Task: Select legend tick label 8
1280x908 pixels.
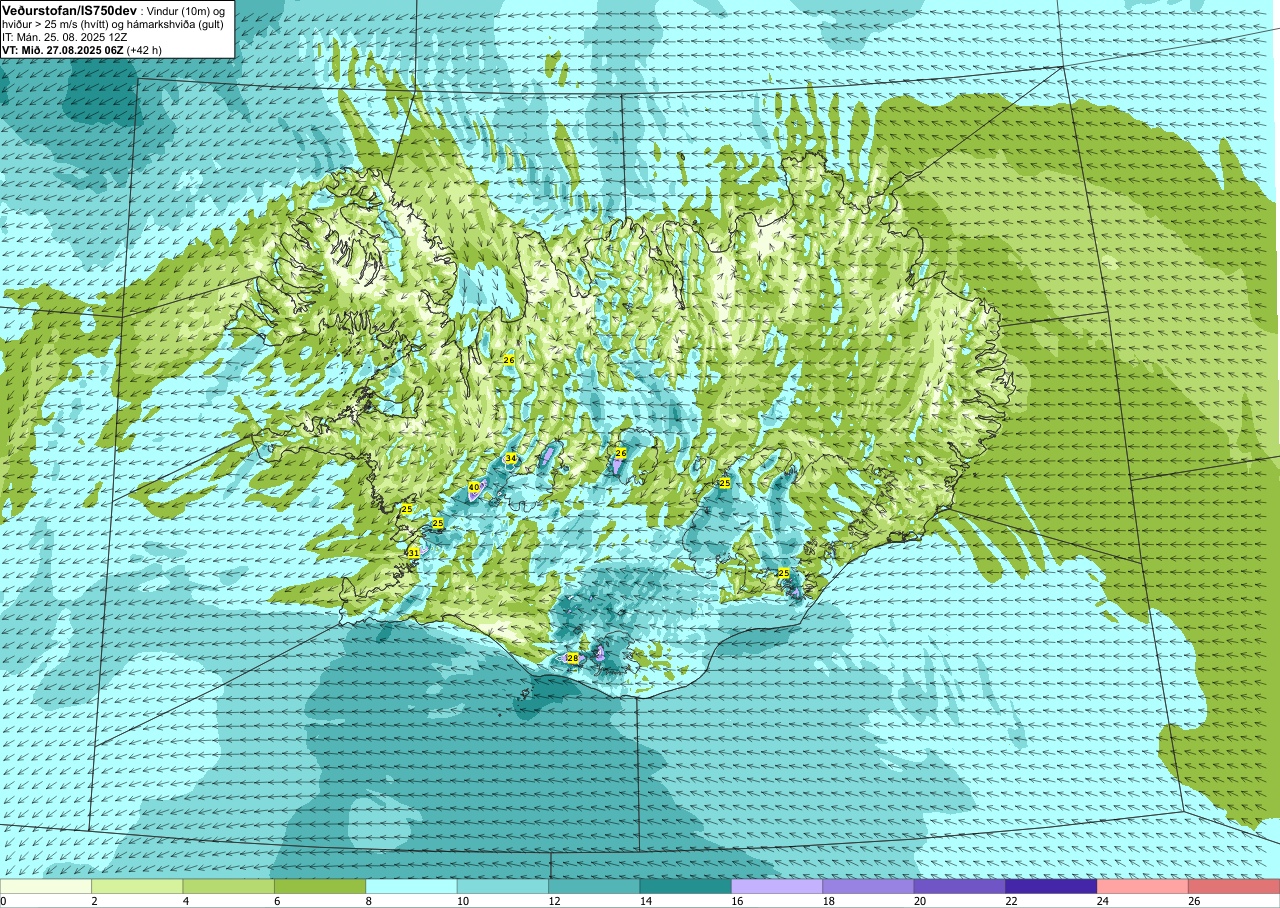Action: coord(369,901)
